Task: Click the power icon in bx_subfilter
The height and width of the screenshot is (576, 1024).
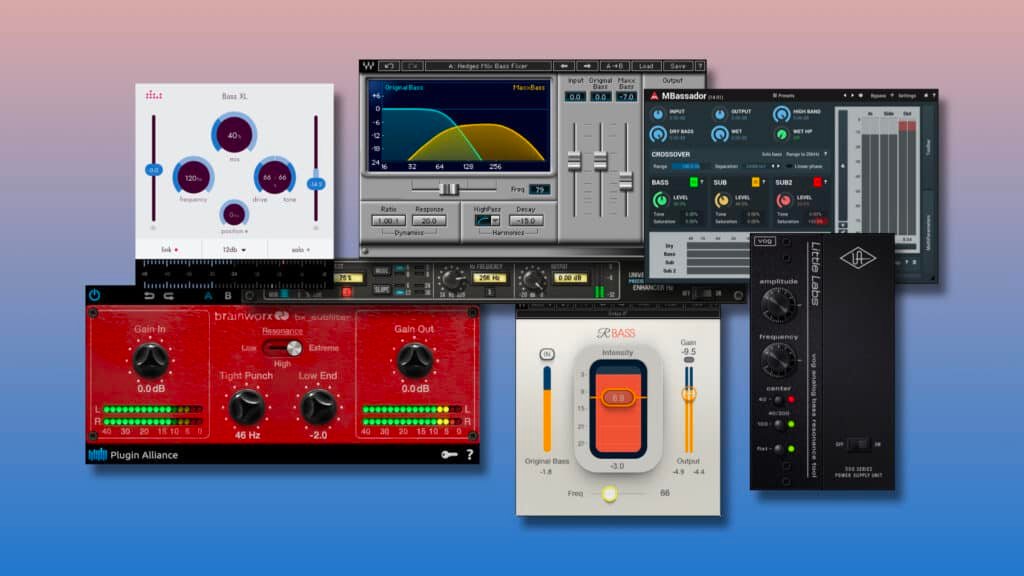Action: 95,295
